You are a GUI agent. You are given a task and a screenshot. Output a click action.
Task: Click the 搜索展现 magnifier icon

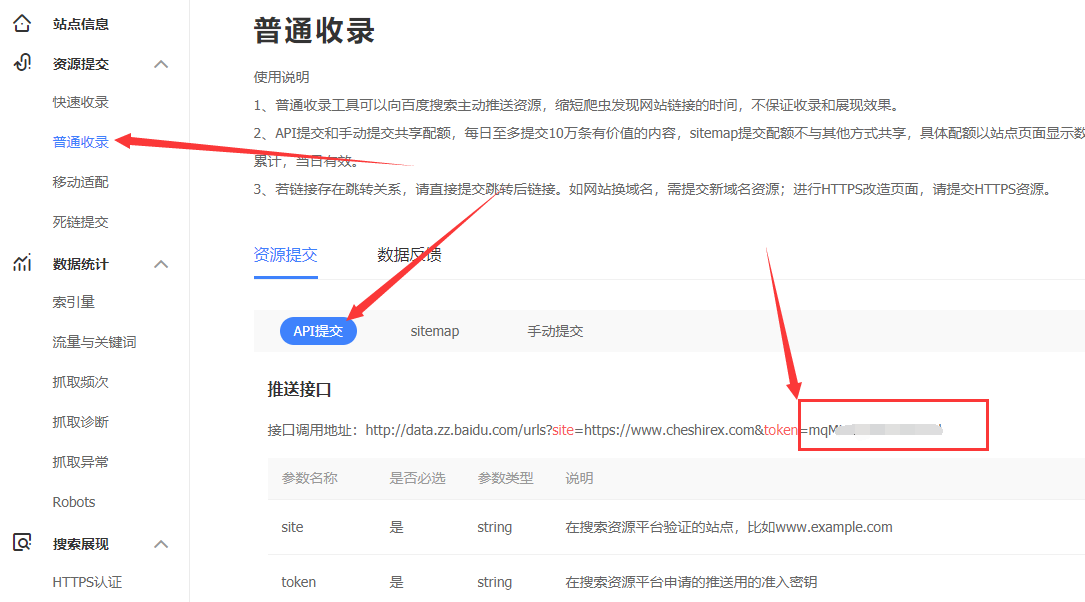pos(22,543)
